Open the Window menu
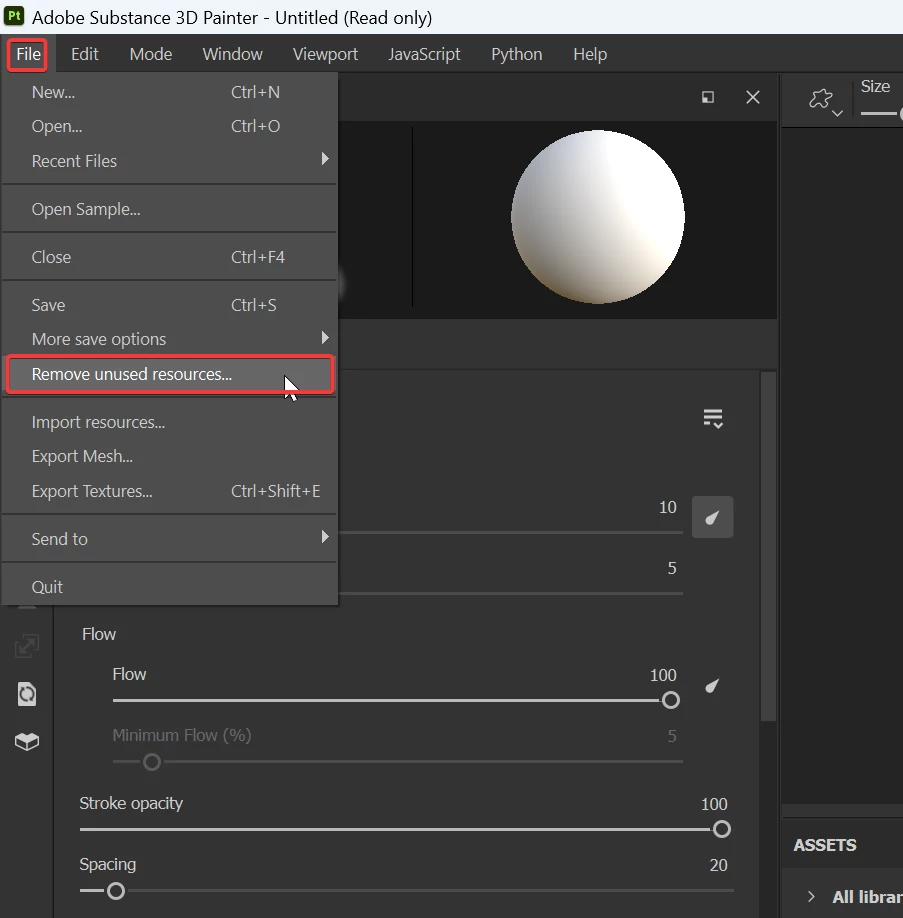 pyautogui.click(x=232, y=54)
